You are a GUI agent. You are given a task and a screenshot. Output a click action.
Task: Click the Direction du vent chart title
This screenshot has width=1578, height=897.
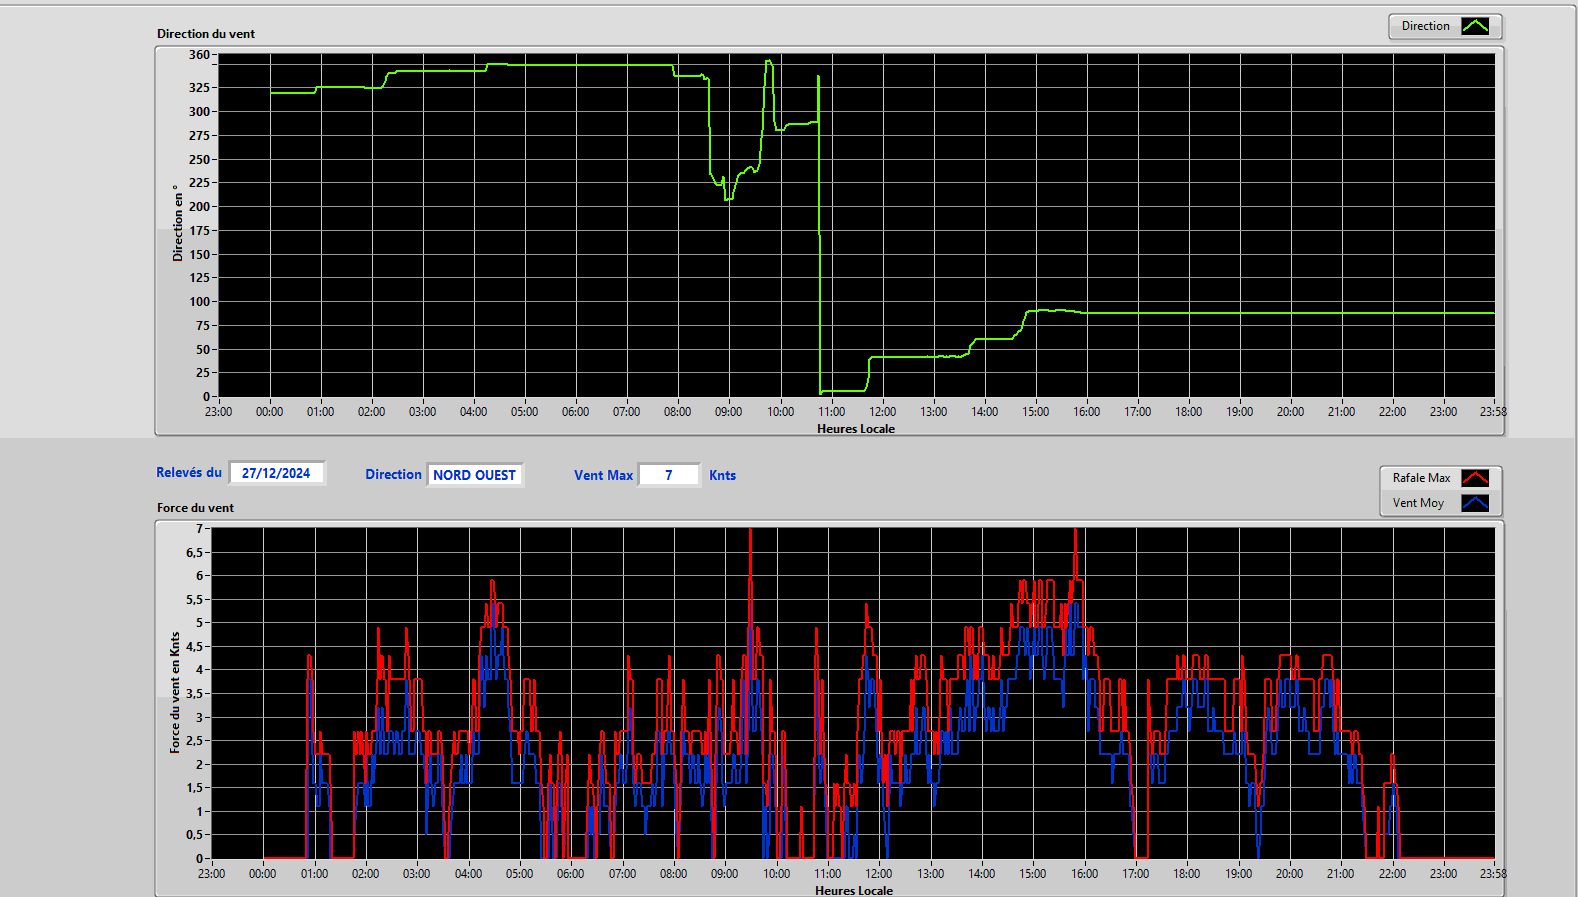(x=206, y=34)
